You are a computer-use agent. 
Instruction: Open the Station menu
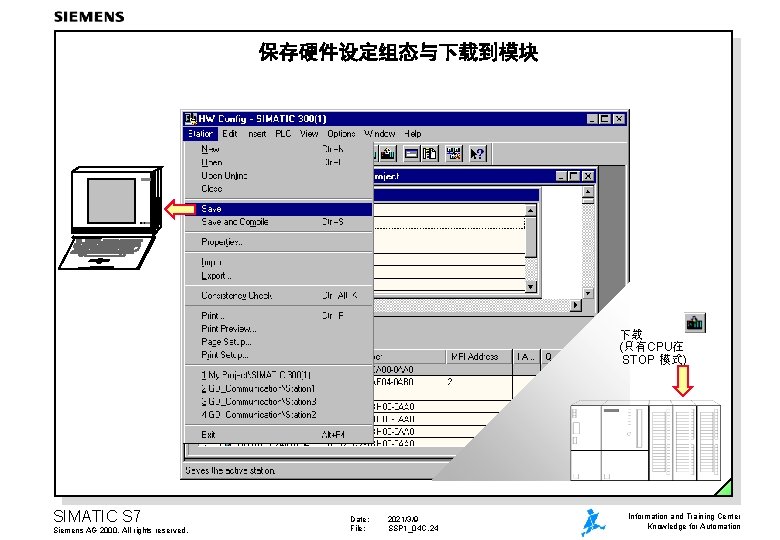tap(200, 134)
